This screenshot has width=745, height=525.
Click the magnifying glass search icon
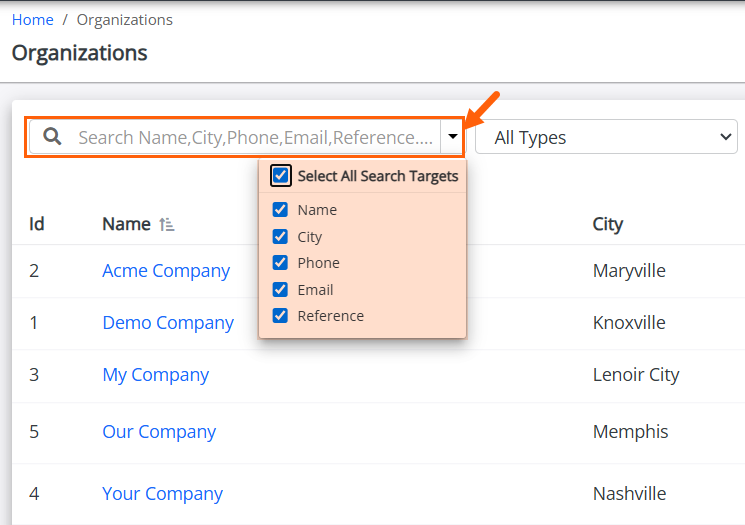52,136
